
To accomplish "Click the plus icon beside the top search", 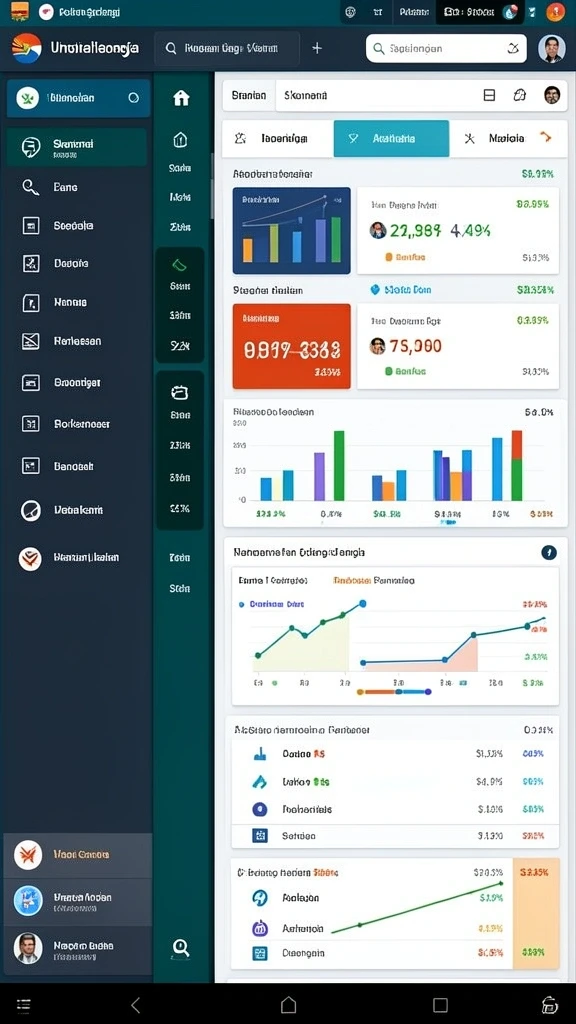I will (x=317, y=48).
